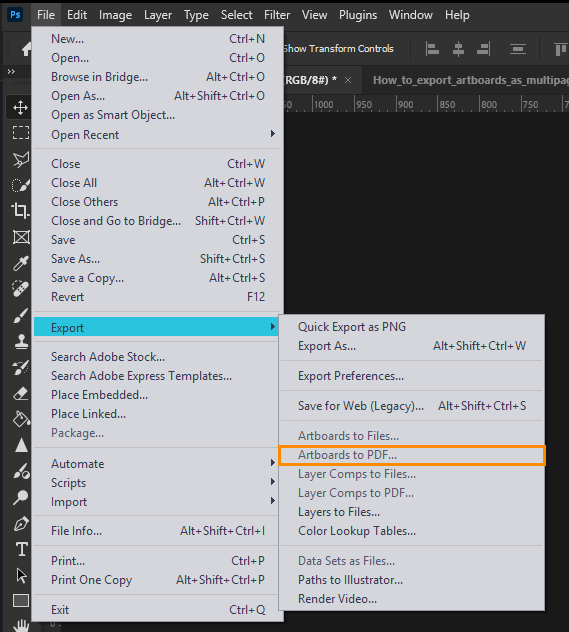Select the History Brush tool
This screenshot has width=569, height=632.
click(x=21, y=368)
